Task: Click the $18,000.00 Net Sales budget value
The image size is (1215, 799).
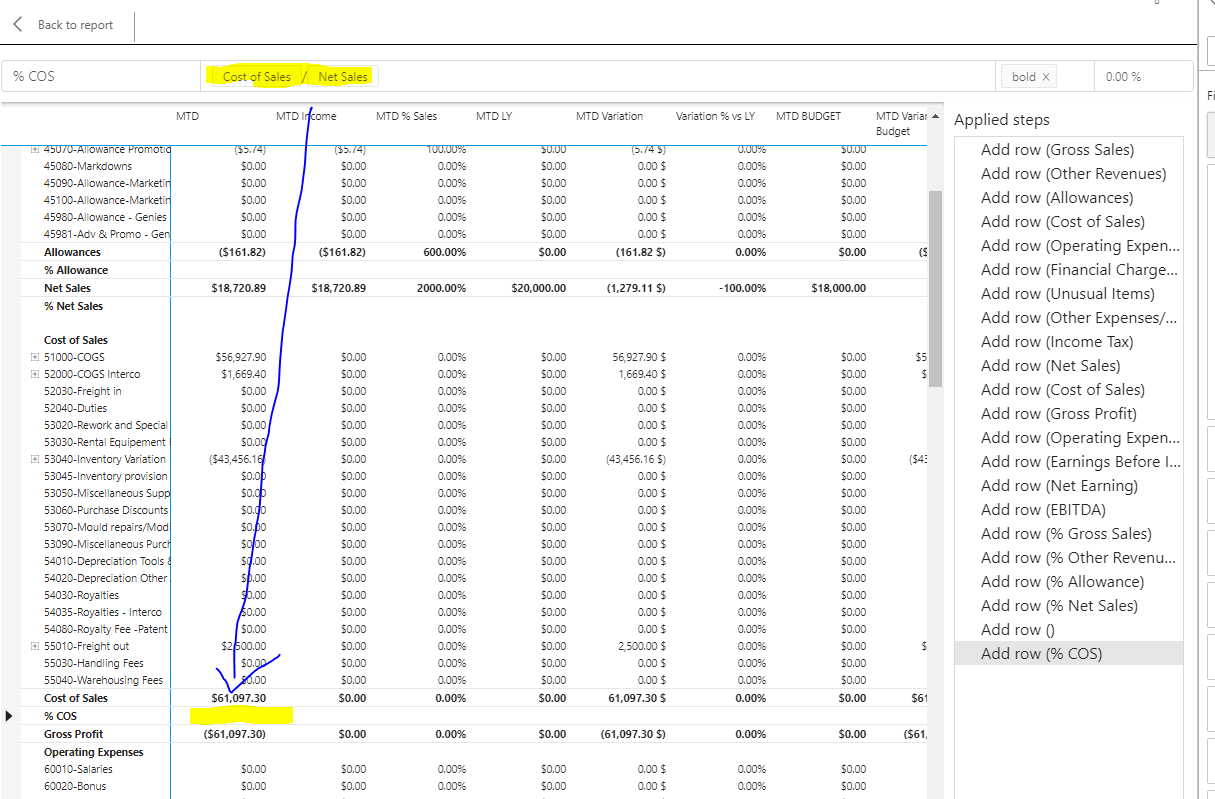Action: 838,288
